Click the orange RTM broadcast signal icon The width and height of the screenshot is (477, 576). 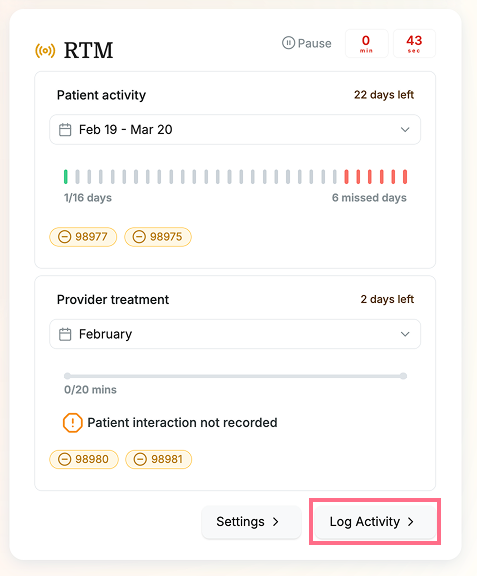tap(45, 51)
